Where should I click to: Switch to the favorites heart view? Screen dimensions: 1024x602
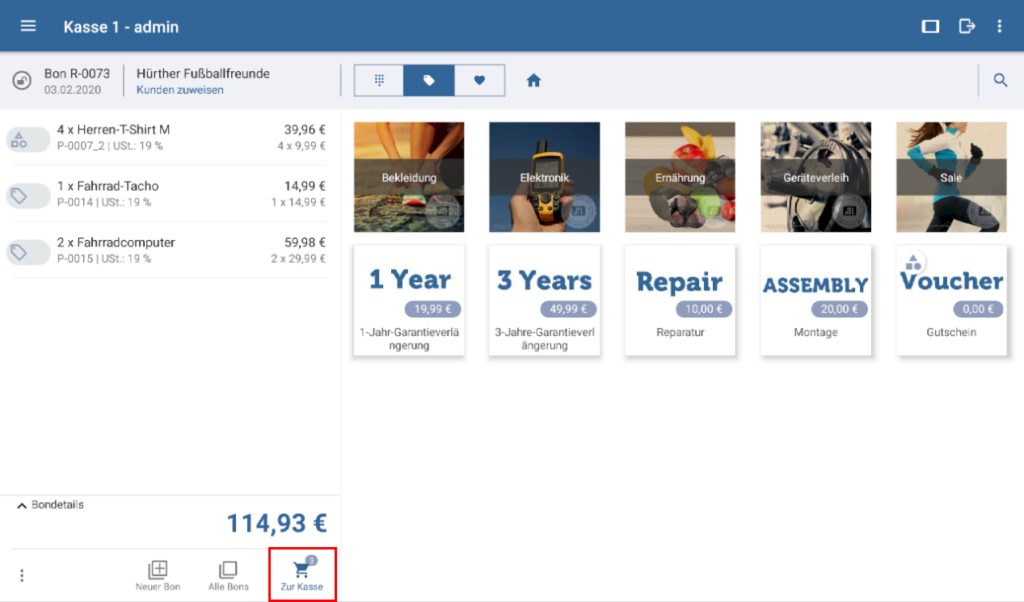pos(479,81)
